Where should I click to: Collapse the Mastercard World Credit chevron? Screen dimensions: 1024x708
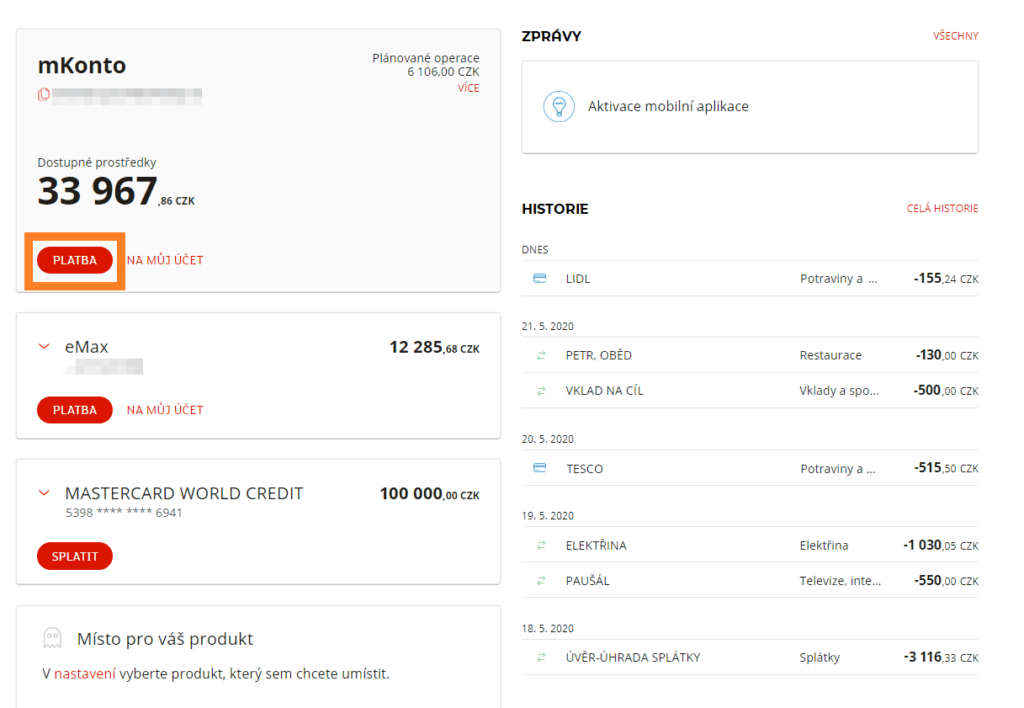(x=43, y=493)
